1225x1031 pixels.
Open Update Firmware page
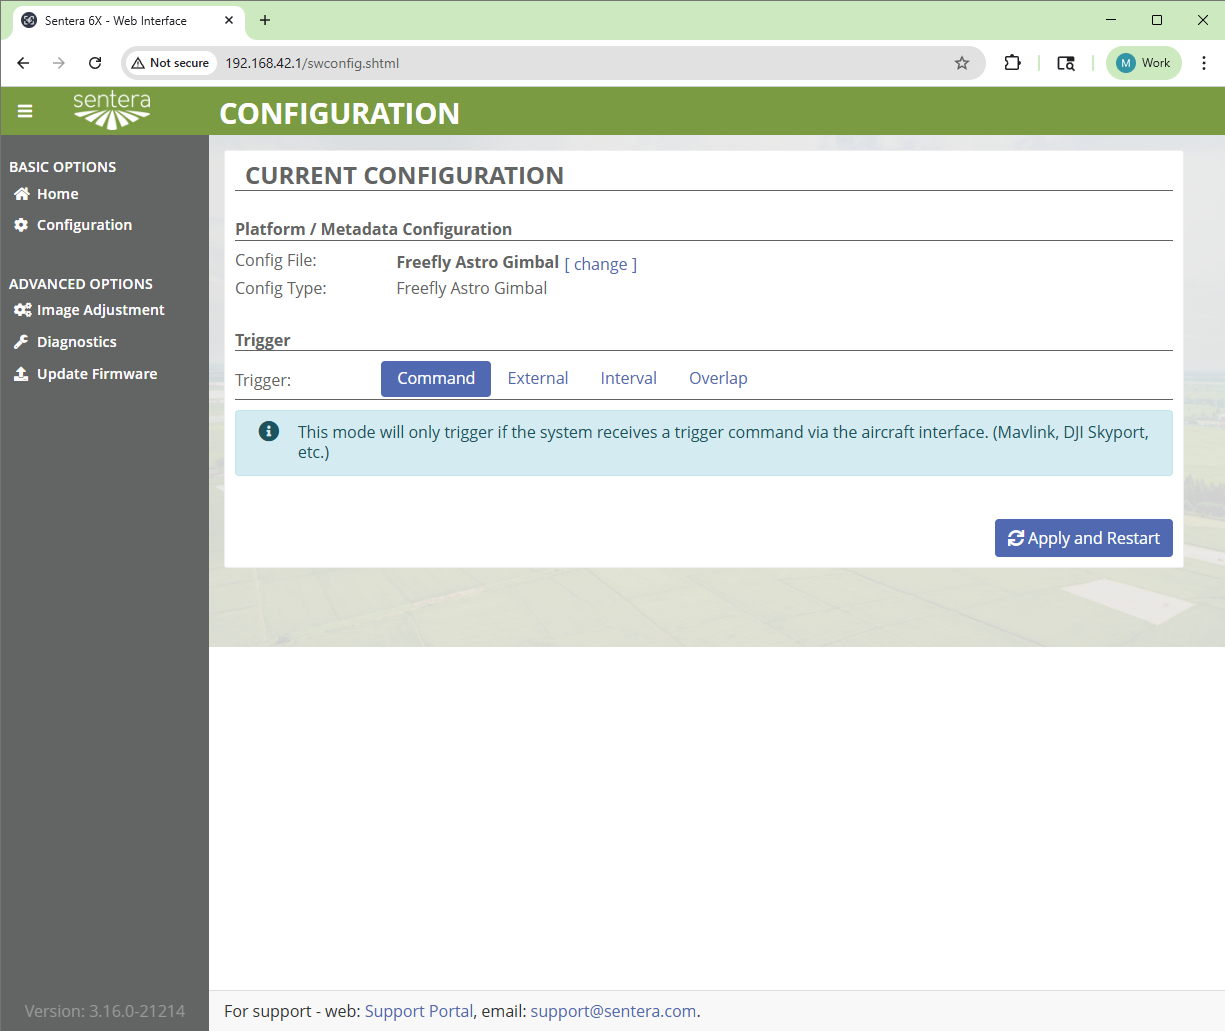(x=96, y=374)
